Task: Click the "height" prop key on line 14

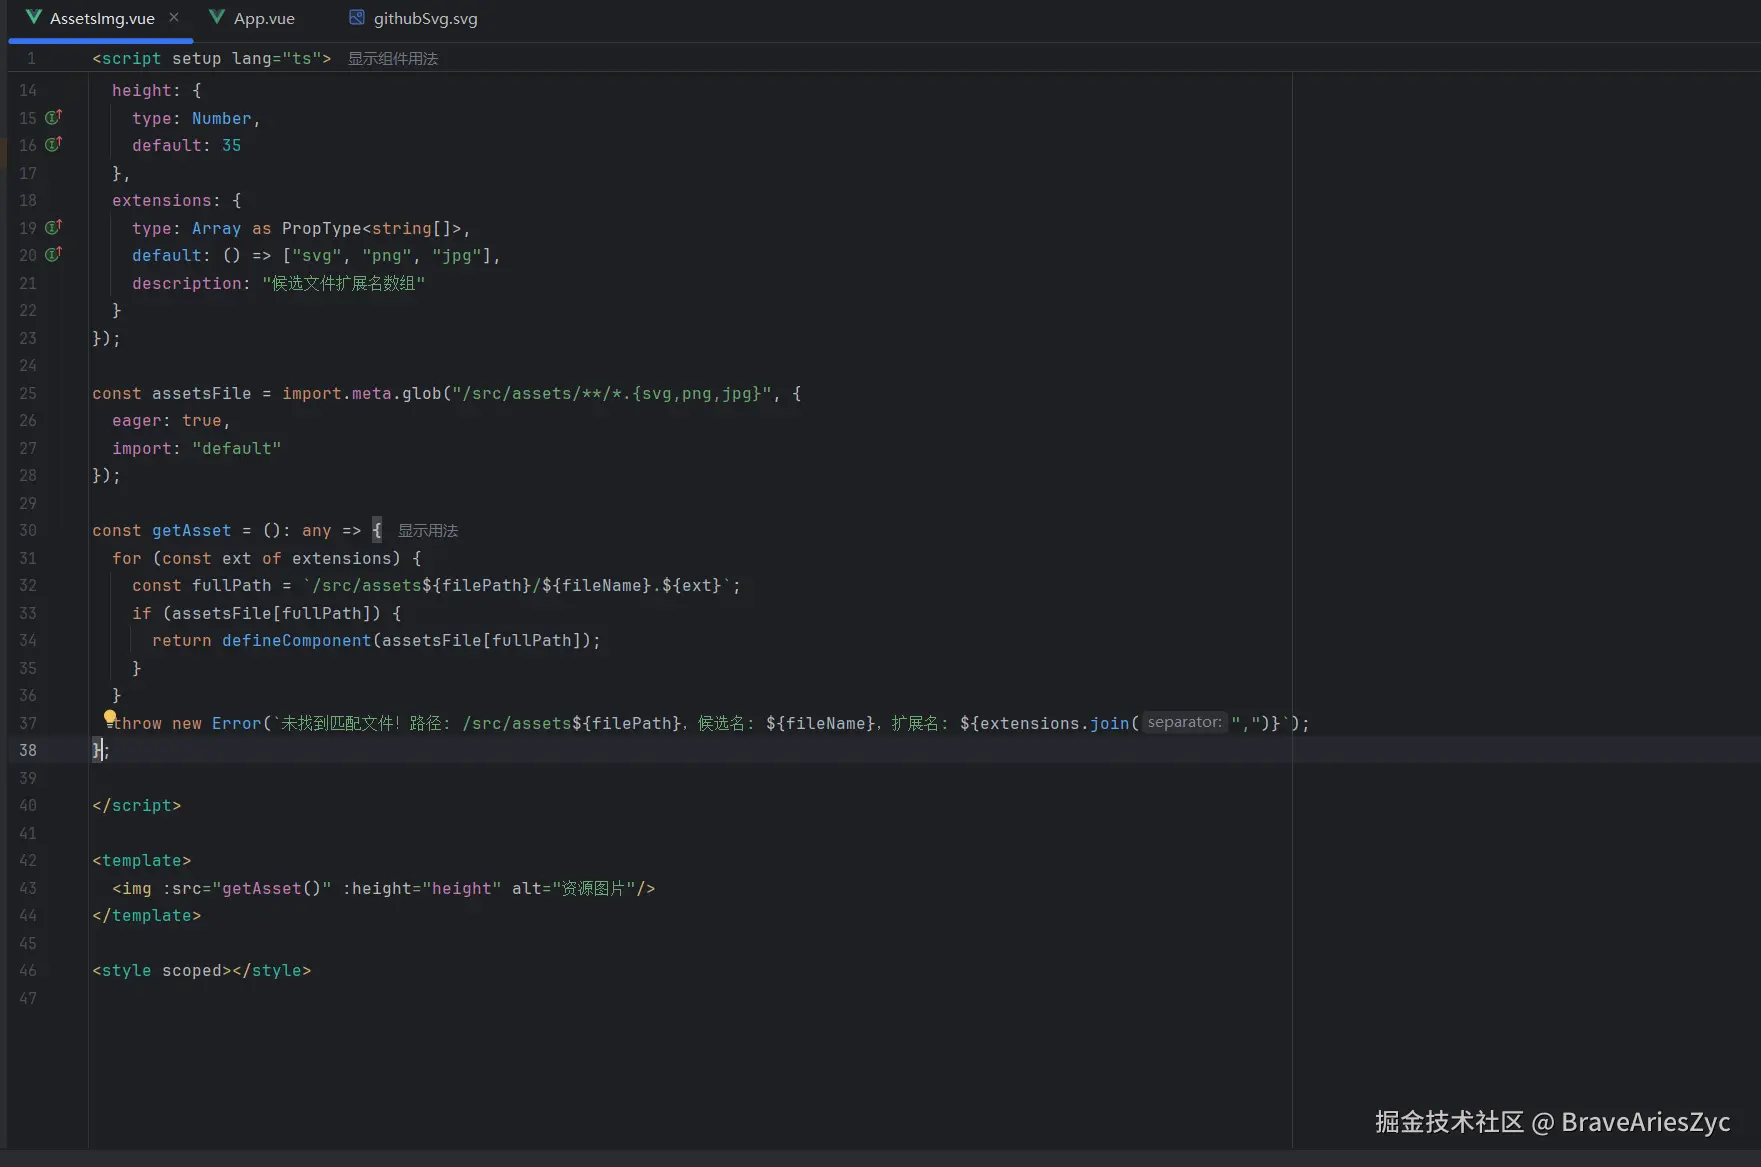Action: coord(142,91)
